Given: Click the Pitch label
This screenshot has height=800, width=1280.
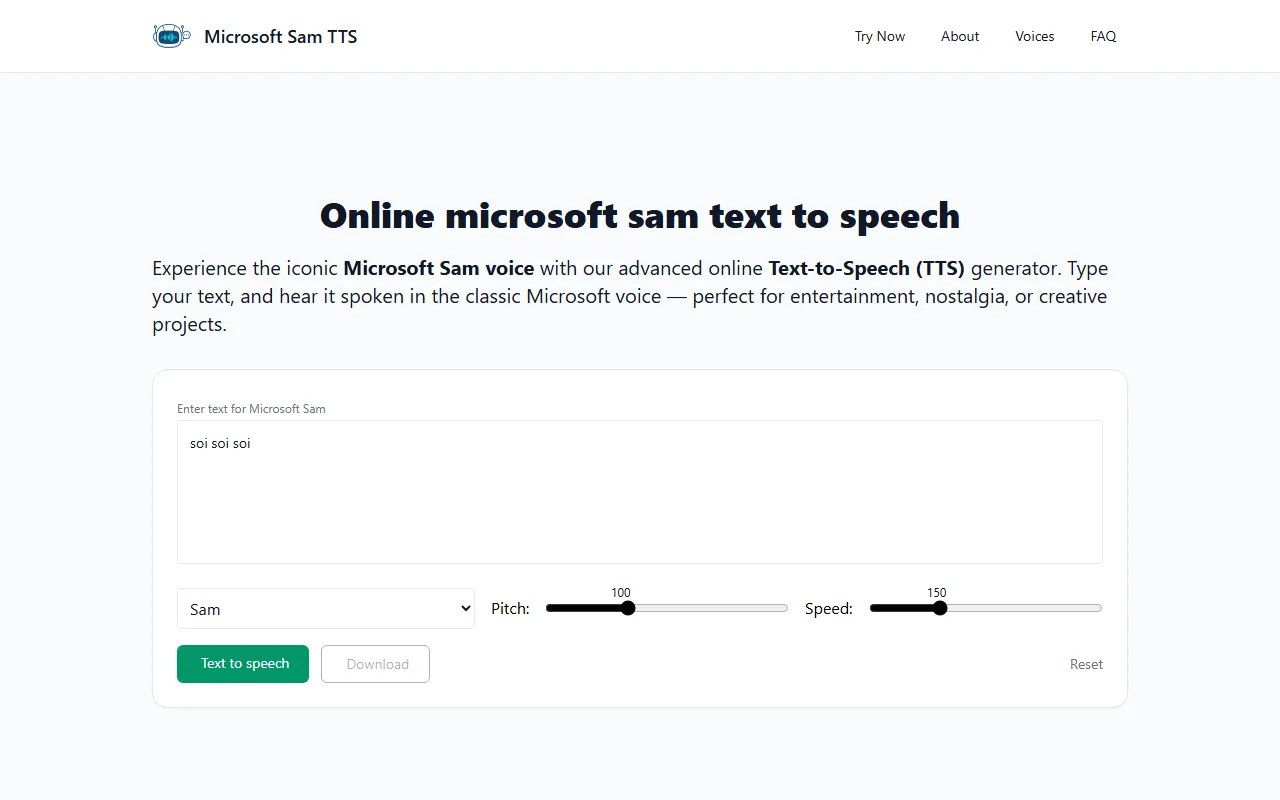Looking at the screenshot, I should (x=510, y=609).
